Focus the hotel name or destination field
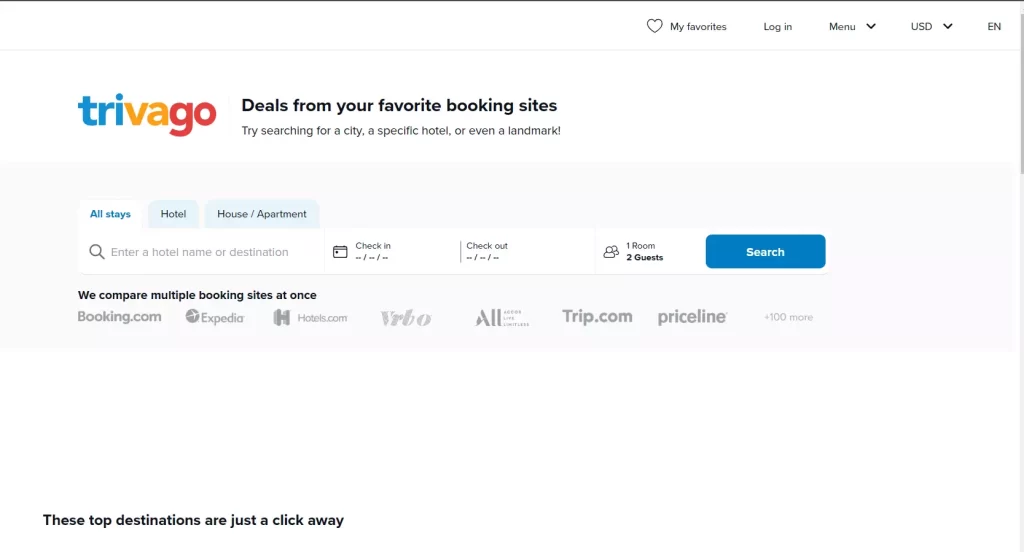This screenshot has height=552, width=1024. [x=201, y=252]
